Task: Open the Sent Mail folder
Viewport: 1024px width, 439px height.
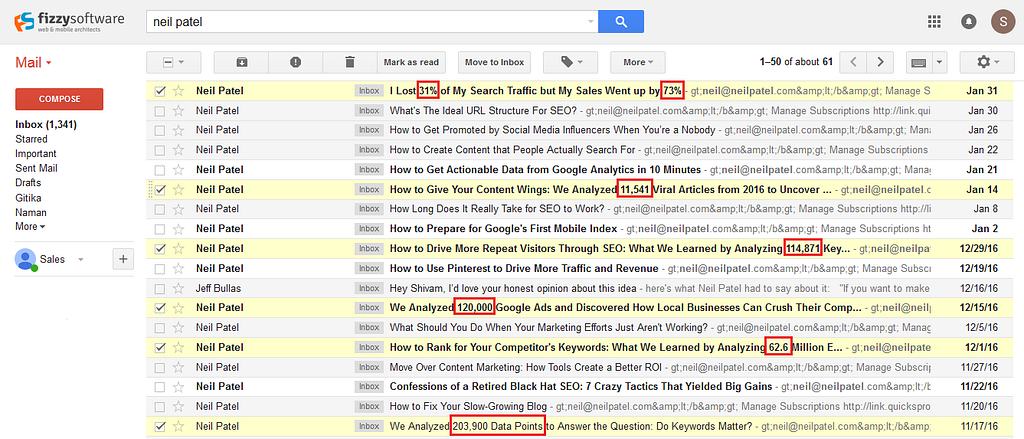Action: point(37,168)
